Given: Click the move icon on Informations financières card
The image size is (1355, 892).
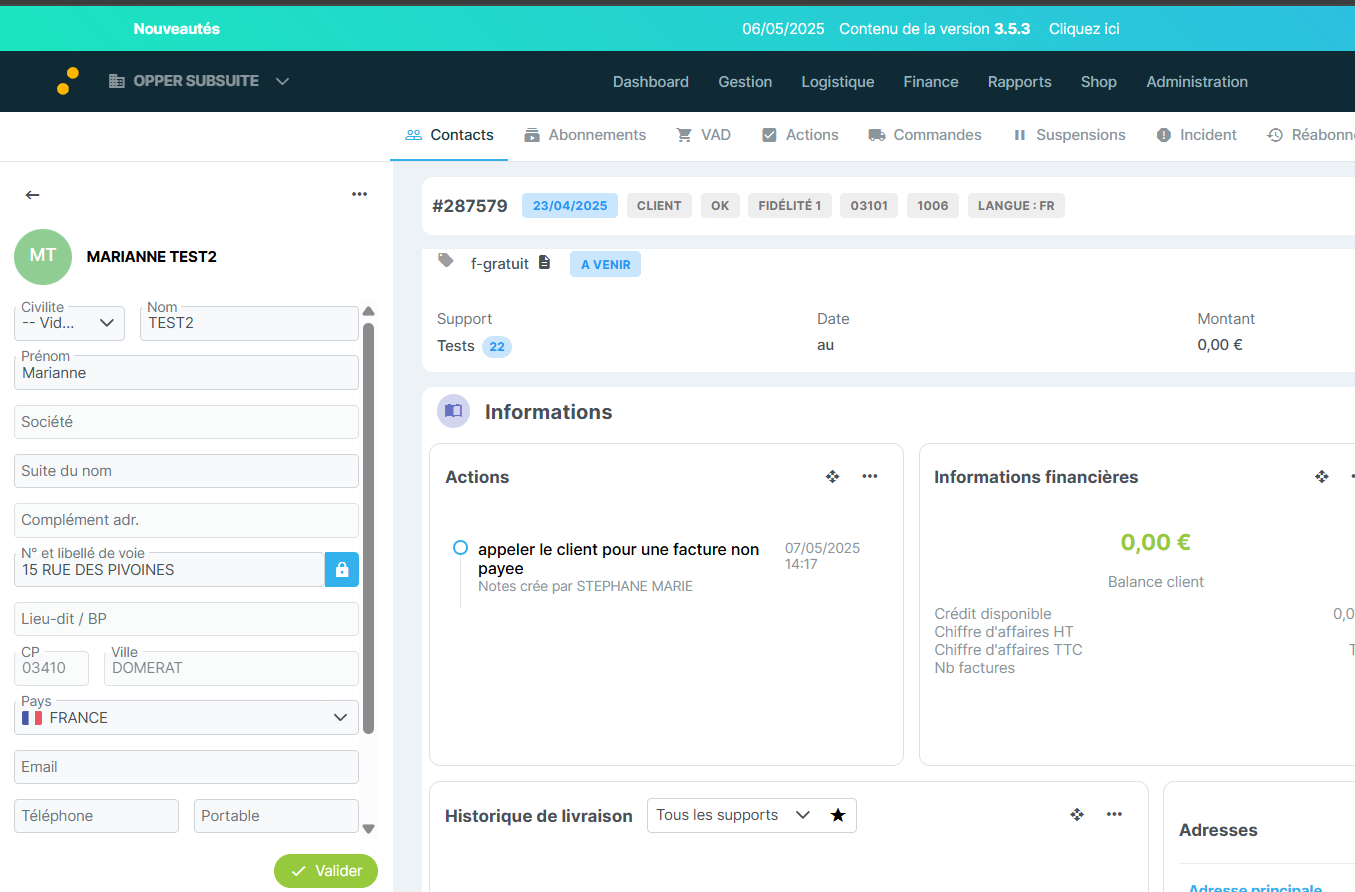Looking at the screenshot, I should 1322,477.
